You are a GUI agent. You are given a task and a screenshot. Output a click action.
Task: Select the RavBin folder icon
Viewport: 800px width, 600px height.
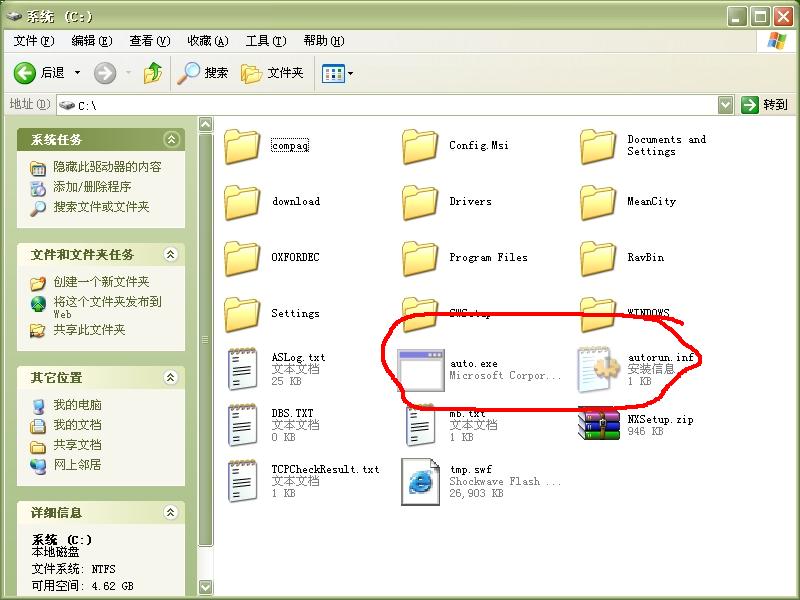pos(597,259)
